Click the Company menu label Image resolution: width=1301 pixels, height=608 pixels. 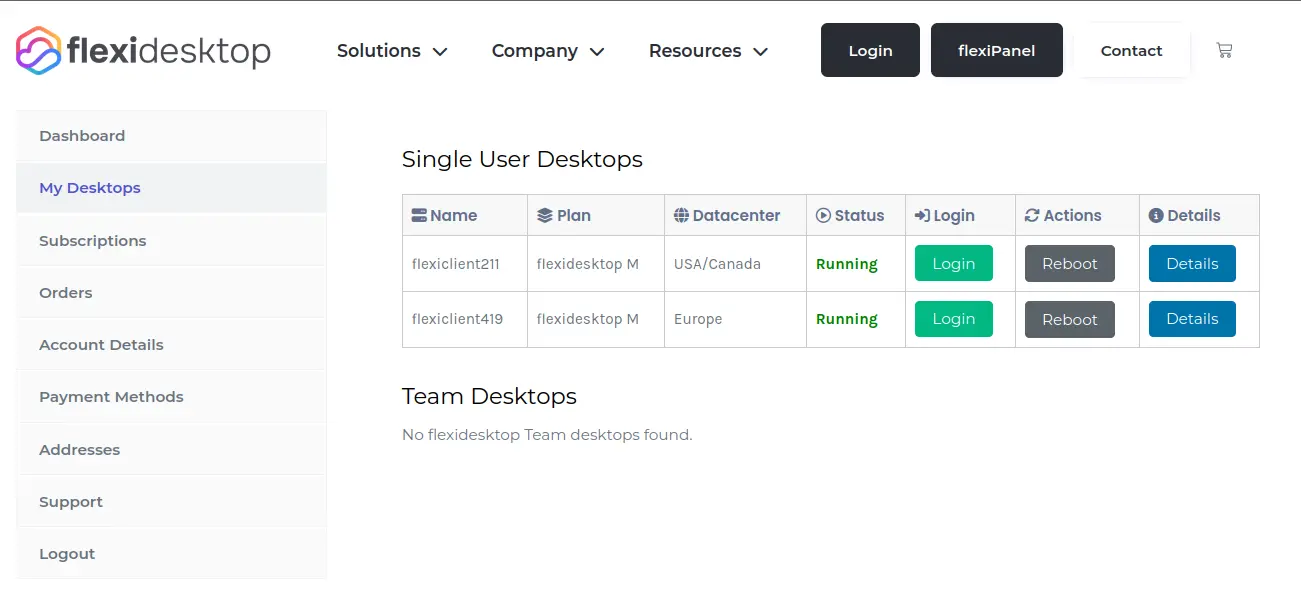tap(535, 51)
